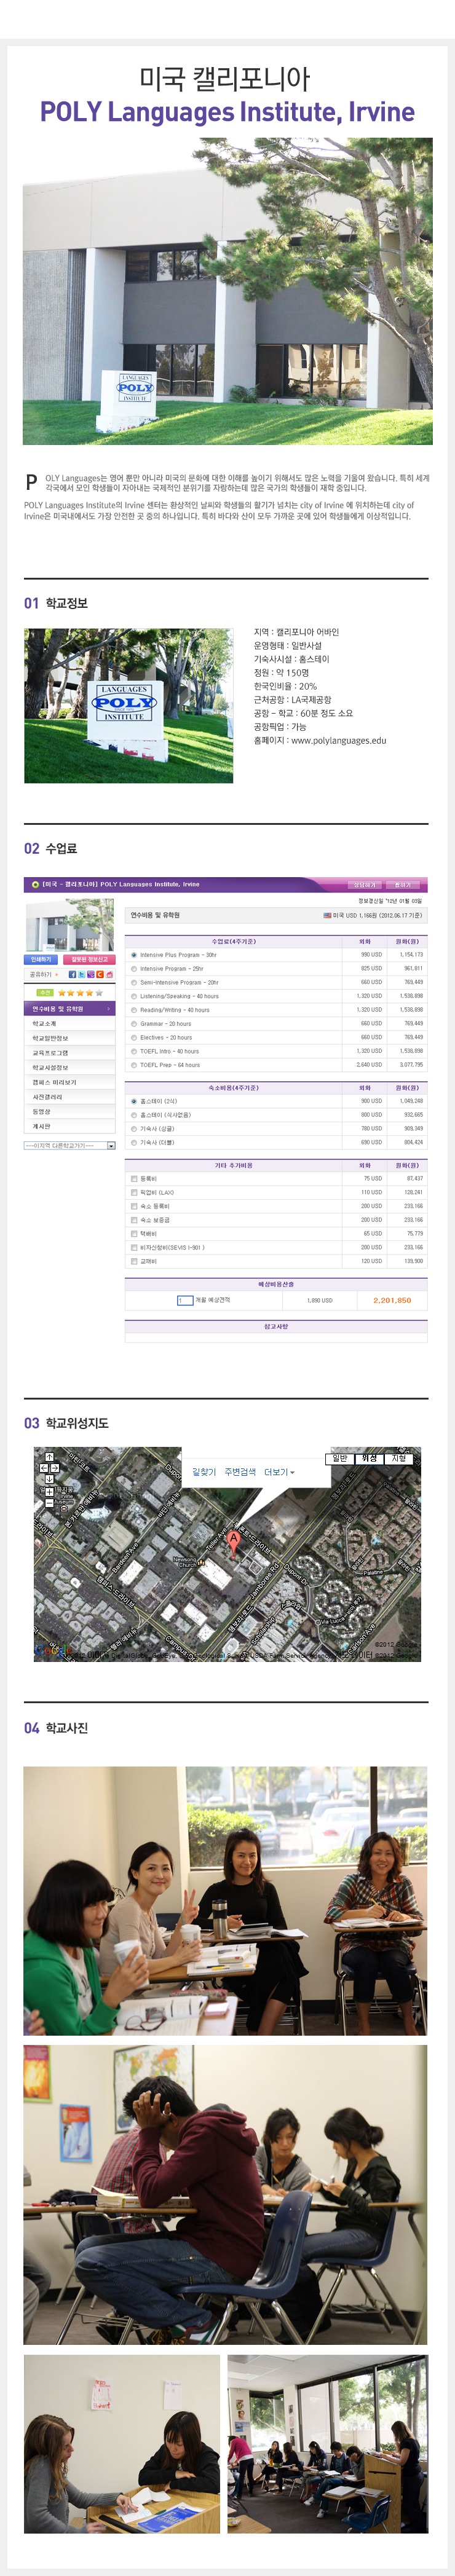This screenshot has width=455, height=2576.
Task: Click the 길찾기 map link
Action: (x=204, y=1472)
